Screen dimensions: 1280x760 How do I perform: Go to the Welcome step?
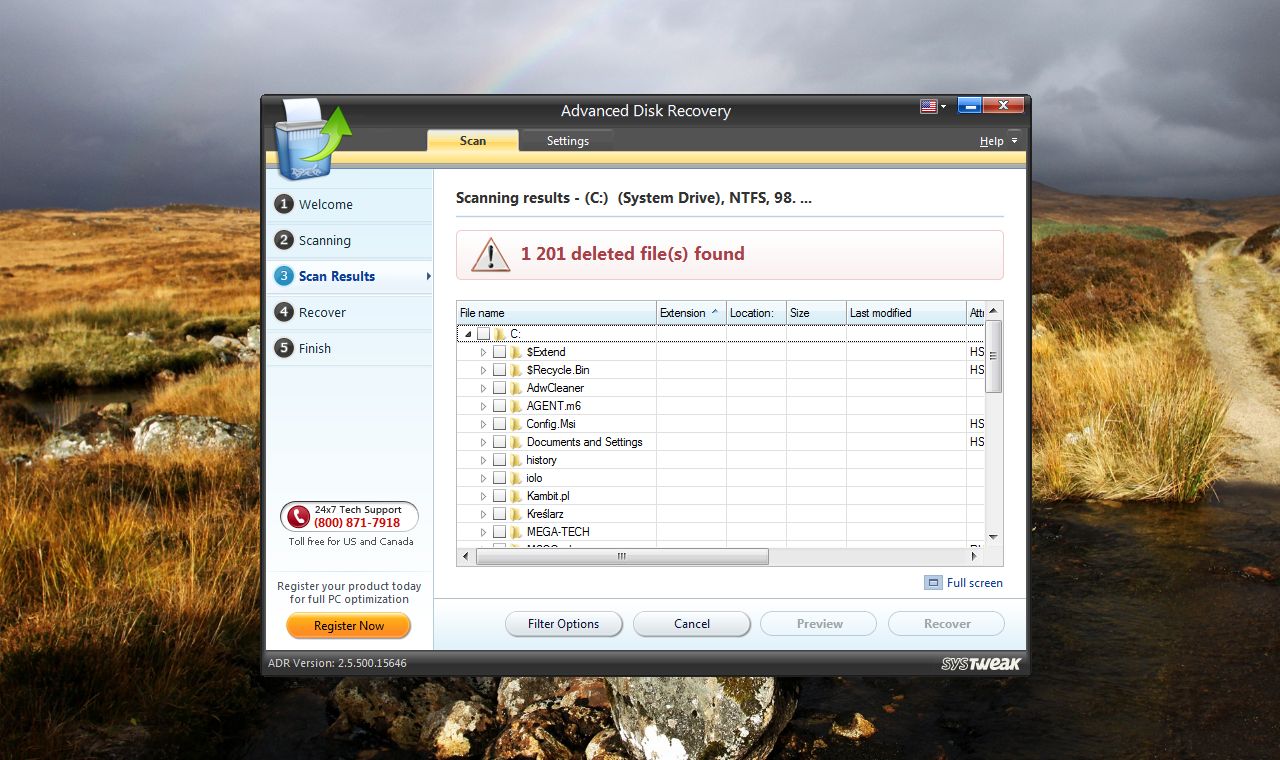(350, 204)
